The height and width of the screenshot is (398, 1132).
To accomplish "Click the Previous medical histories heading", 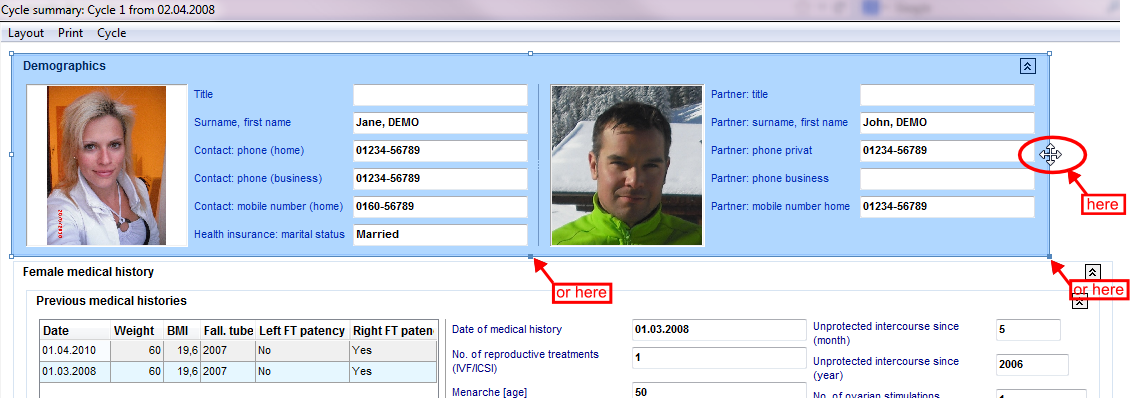I will [111, 300].
